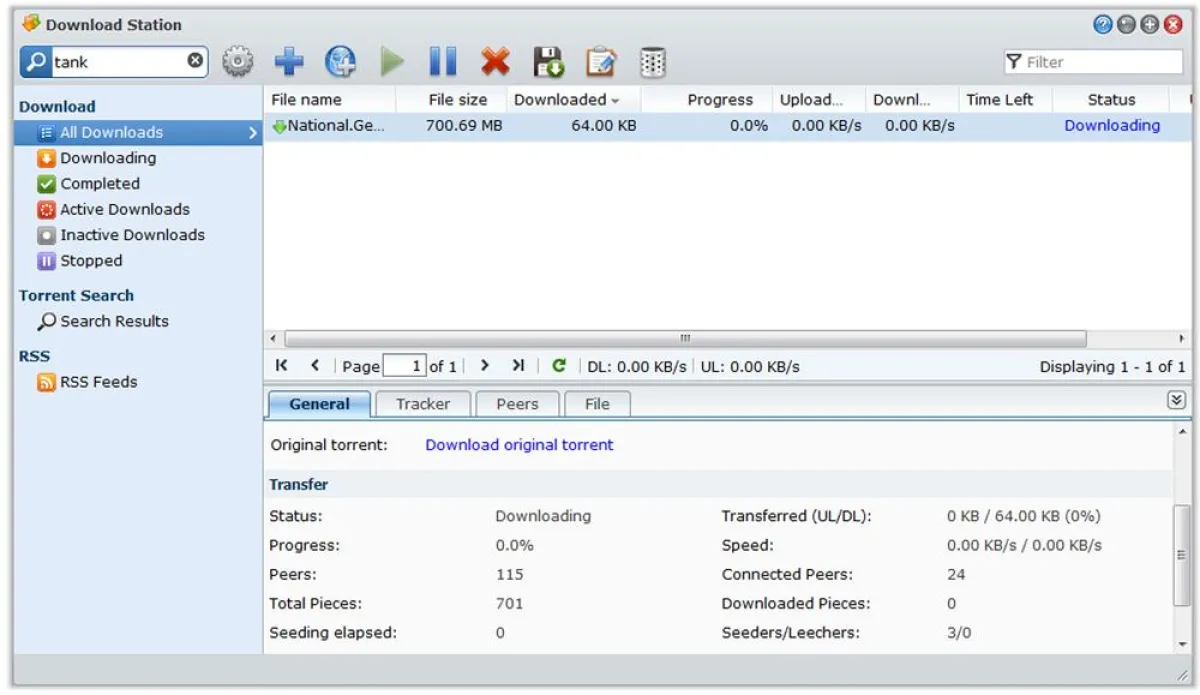Click Download original torrent link
This screenshot has height=695, width=1200.
(x=519, y=445)
